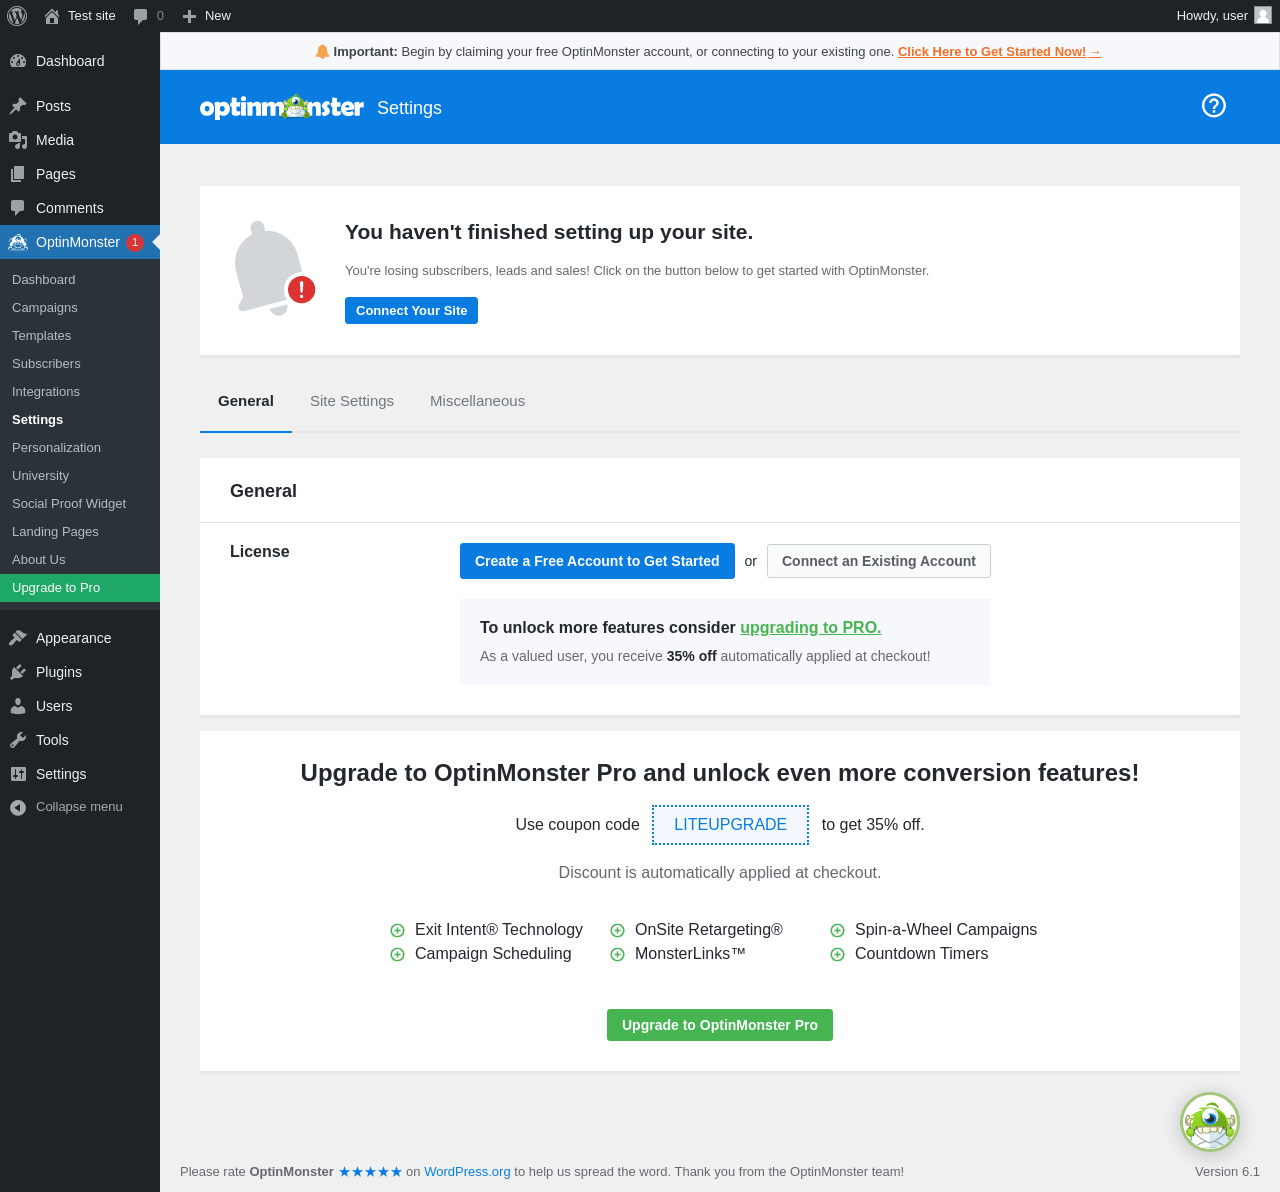
Task: Click the plus icon beside MonsterLinks
Action: click(617, 954)
